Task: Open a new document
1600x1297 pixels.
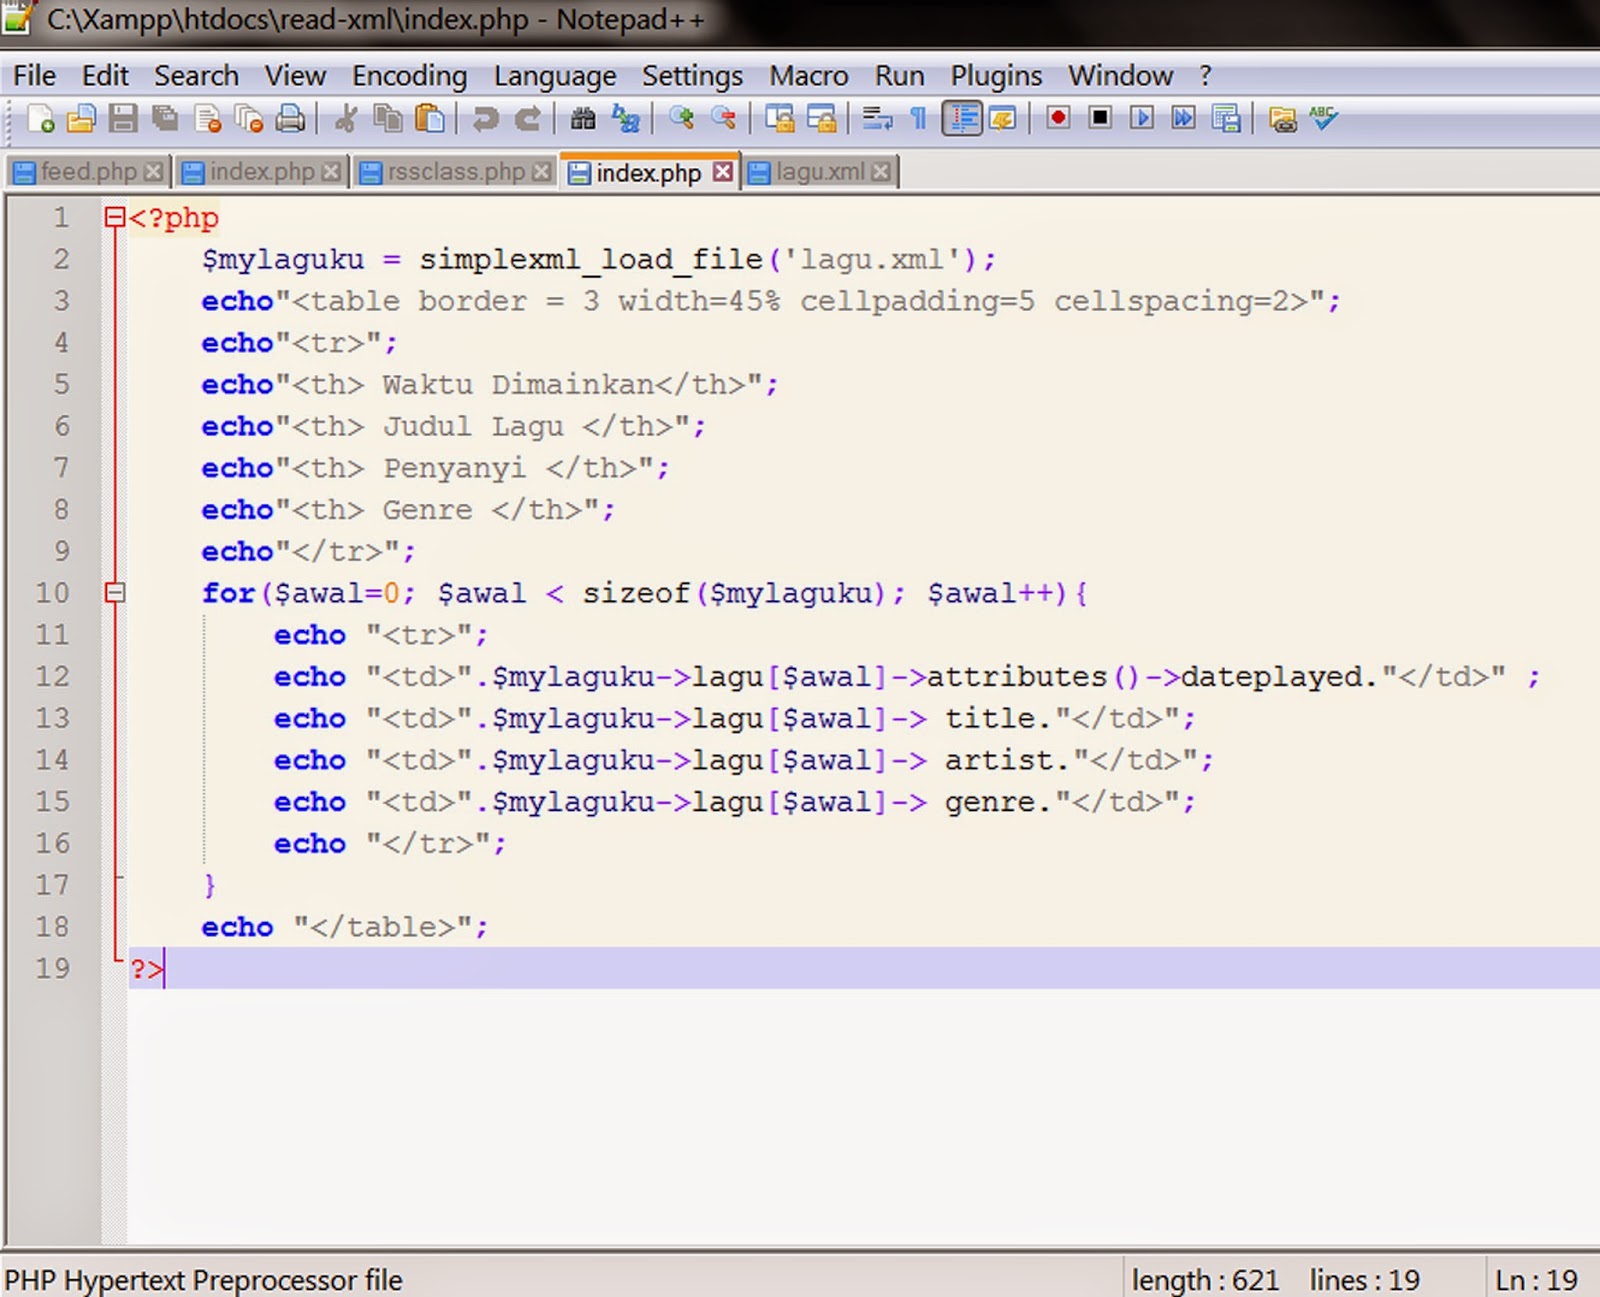Action: pos(42,119)
